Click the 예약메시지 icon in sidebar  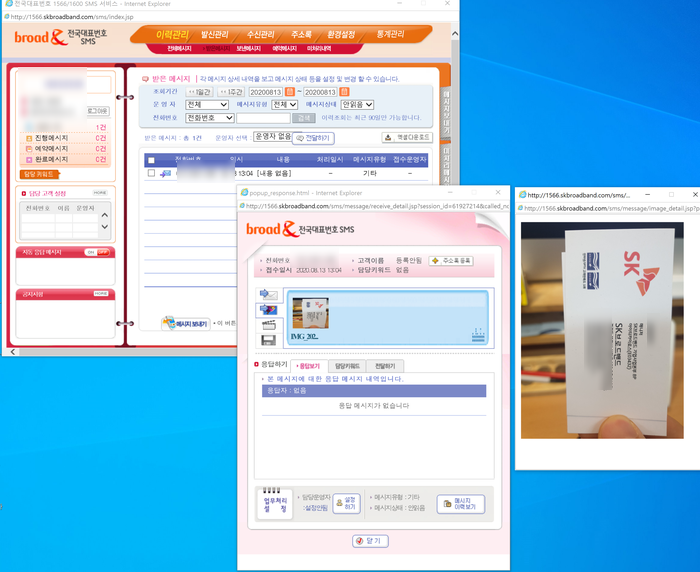29,149
